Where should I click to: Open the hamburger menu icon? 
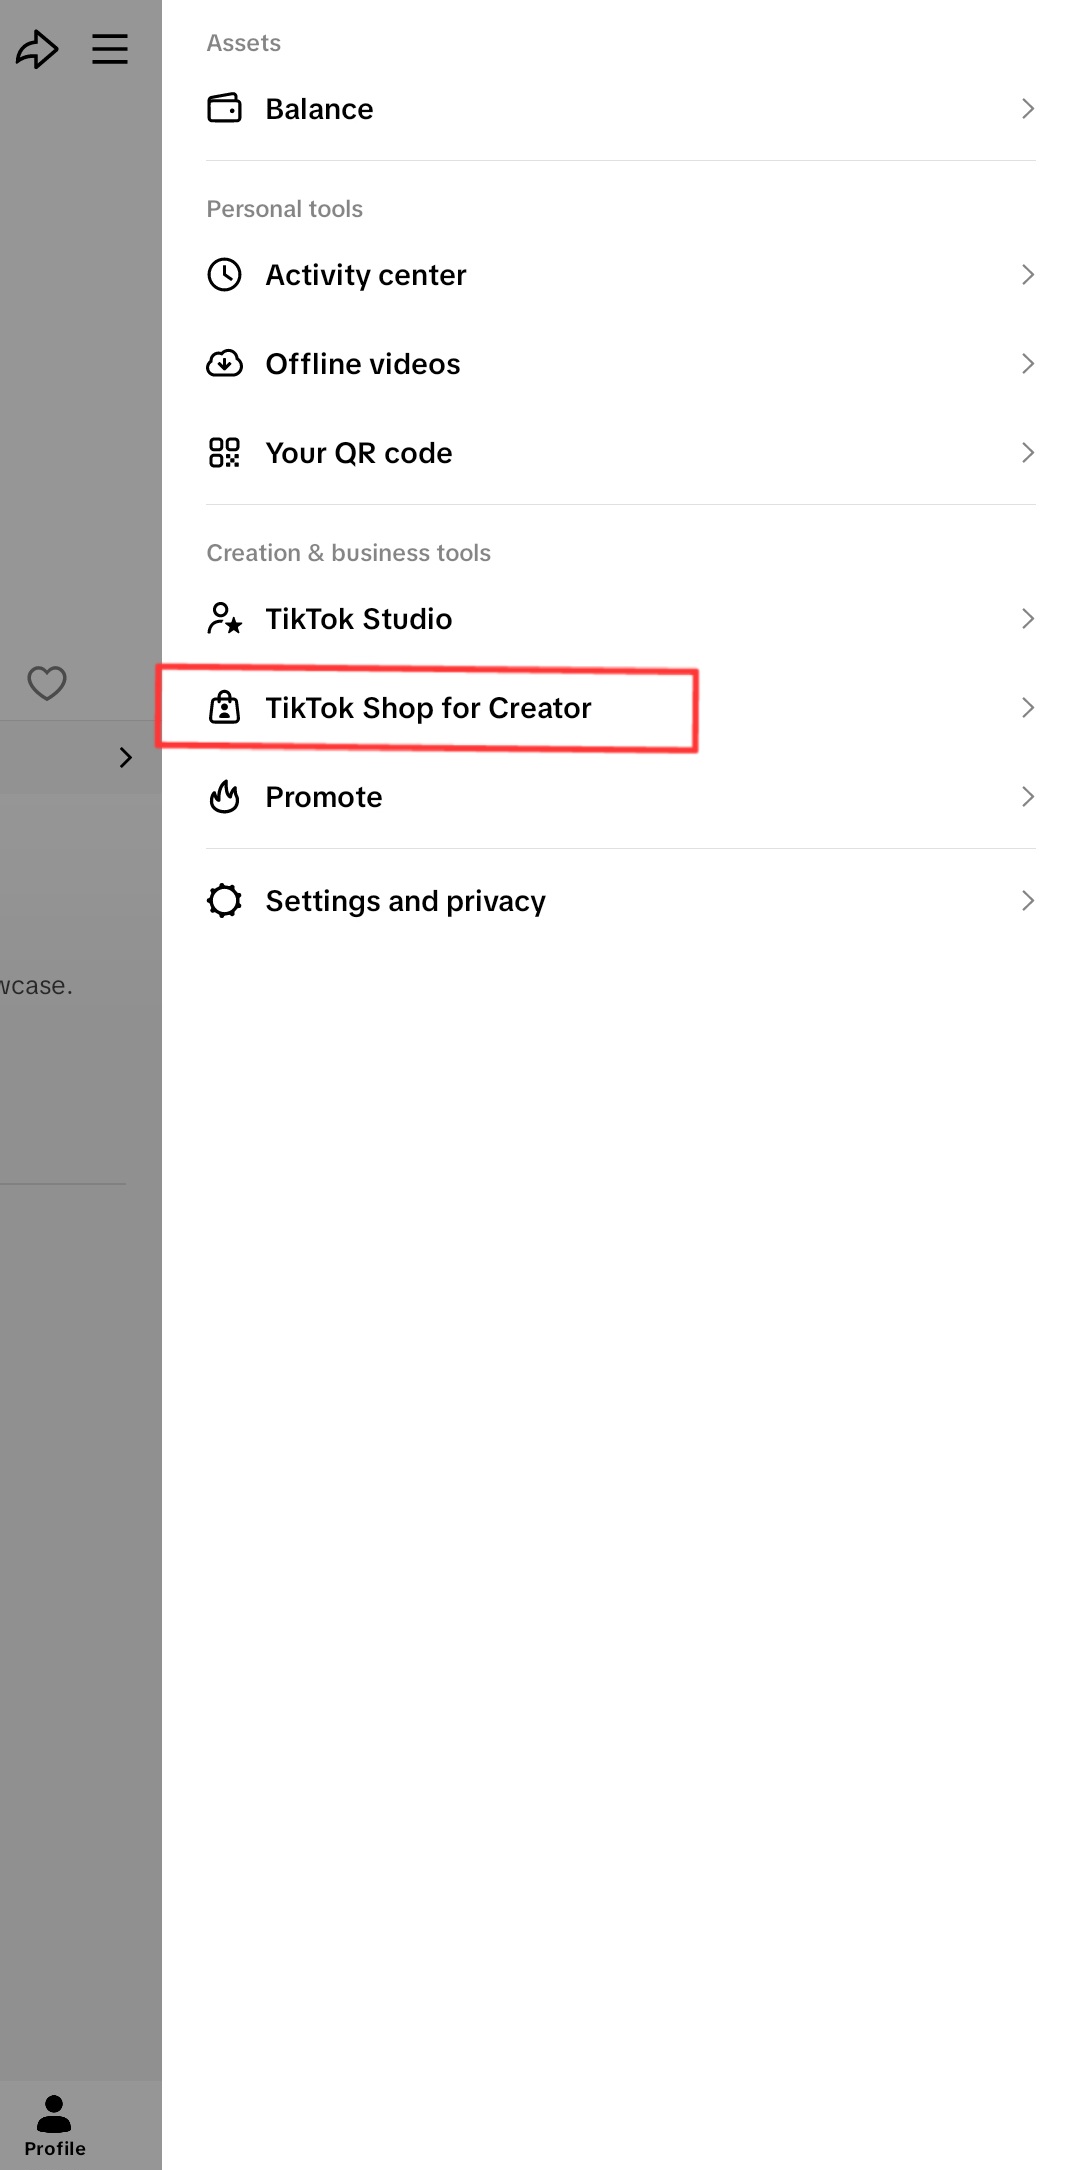(110, 49)
